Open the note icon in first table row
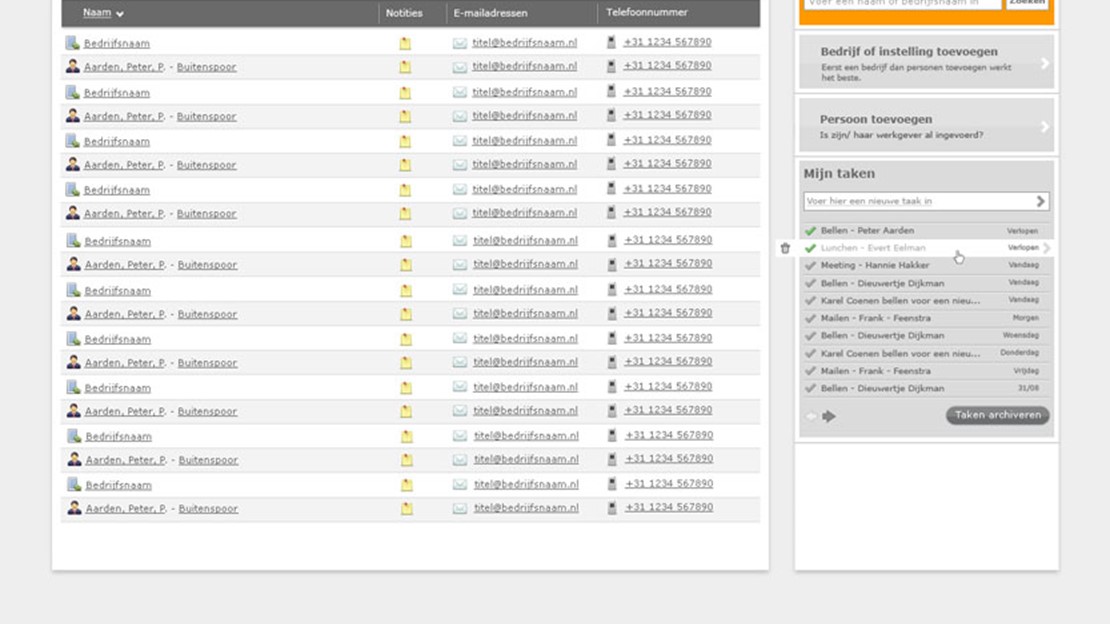Viewport: 1110px width, 624px height. [x=405, y=43]
